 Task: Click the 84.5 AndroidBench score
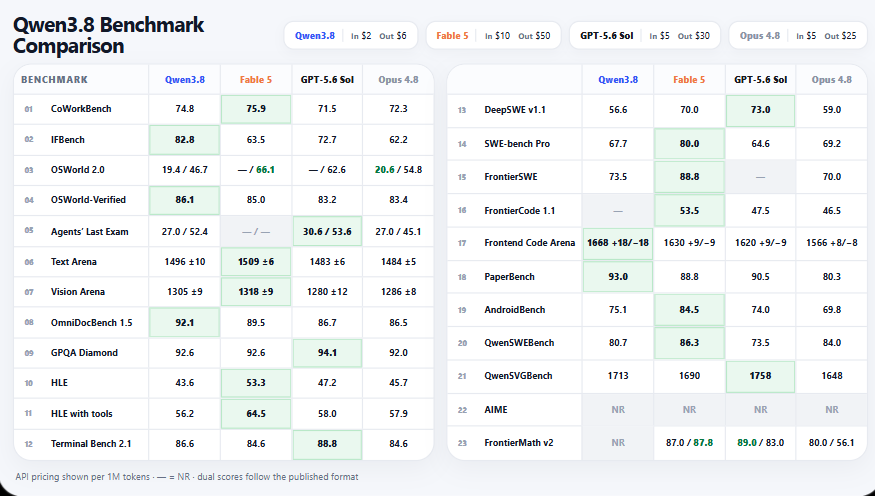pos(689,310)
